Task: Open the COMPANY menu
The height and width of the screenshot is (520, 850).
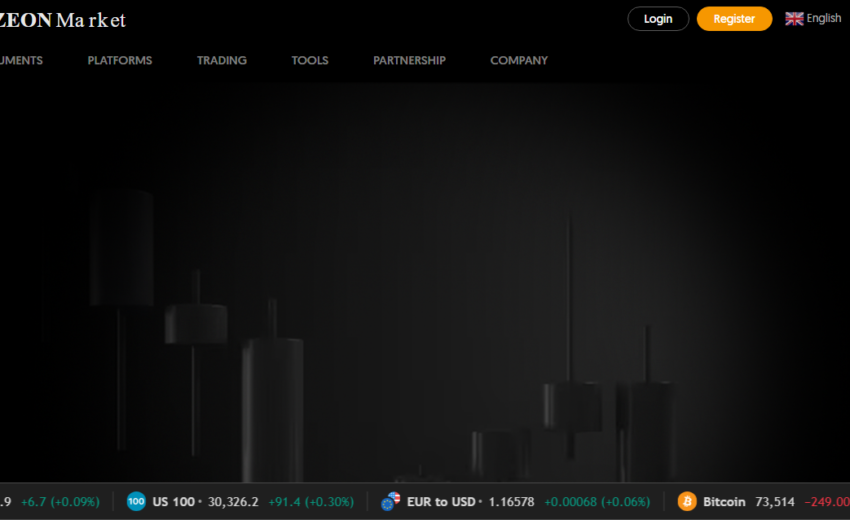Action: coord(519,60)
